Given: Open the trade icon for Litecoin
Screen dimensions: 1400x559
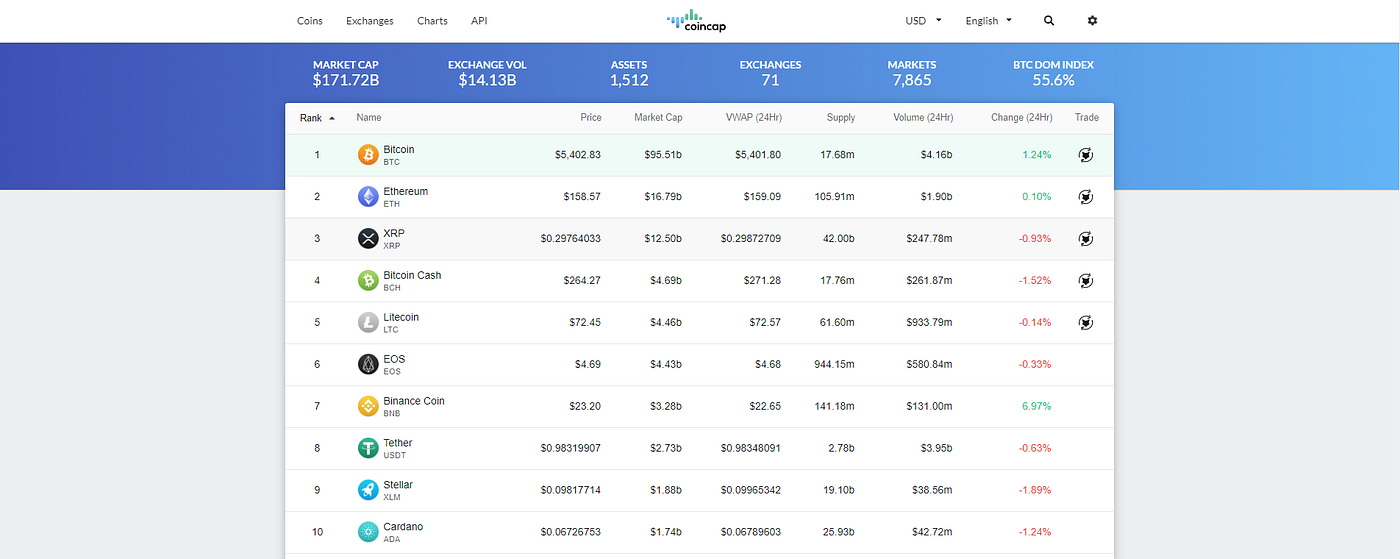Looking at the screenshot, I should (1086, 323).
